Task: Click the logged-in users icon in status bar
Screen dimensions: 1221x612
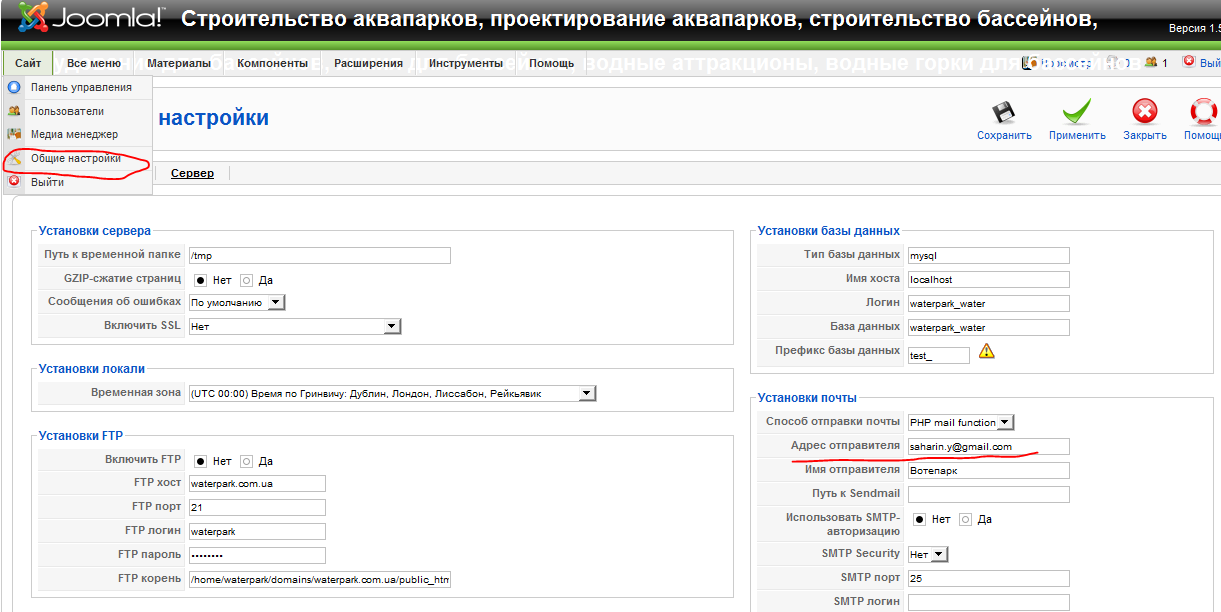Action: coord(1151,62)
